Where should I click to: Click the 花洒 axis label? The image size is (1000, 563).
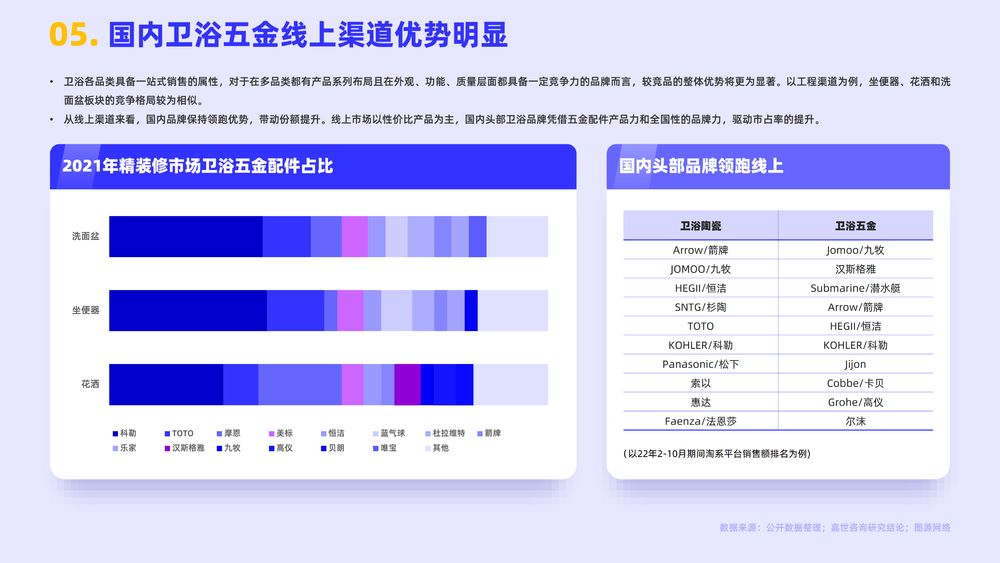90,384
